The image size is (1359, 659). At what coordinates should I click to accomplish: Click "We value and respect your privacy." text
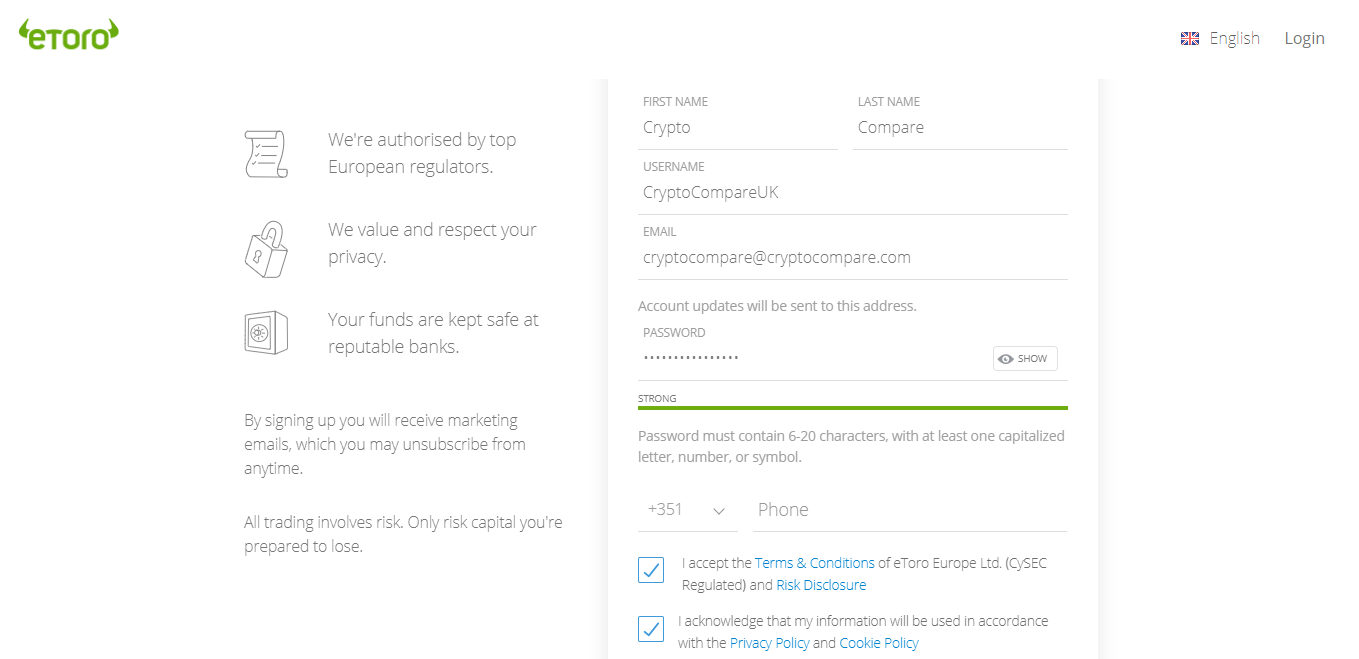point(432,243)
